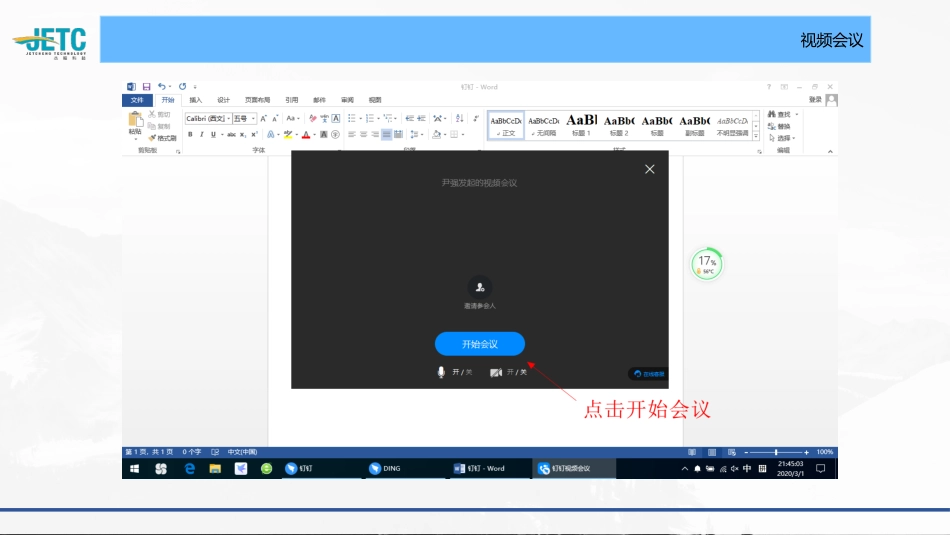Expand the styles gallery

tap(756, 135)
